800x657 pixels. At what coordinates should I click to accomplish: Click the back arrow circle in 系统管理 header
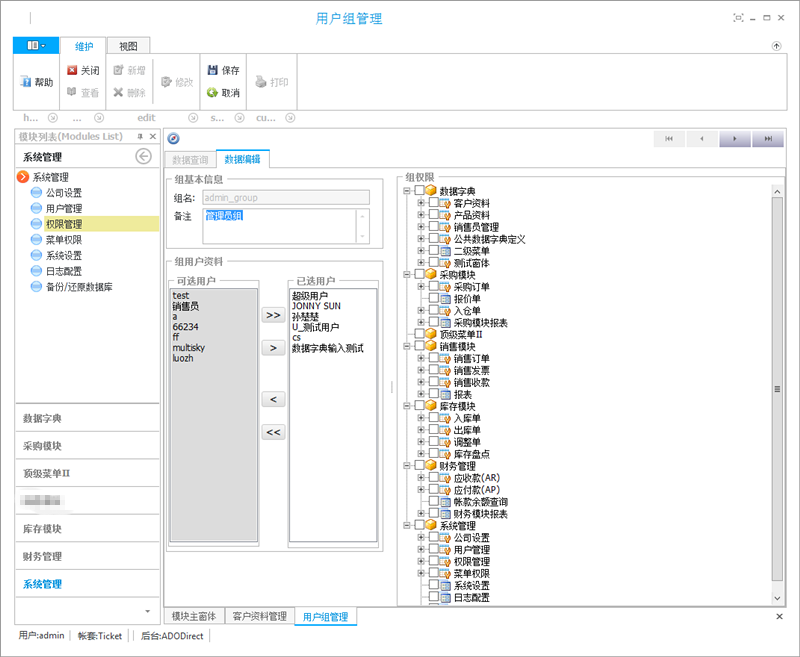pos(143,156)
